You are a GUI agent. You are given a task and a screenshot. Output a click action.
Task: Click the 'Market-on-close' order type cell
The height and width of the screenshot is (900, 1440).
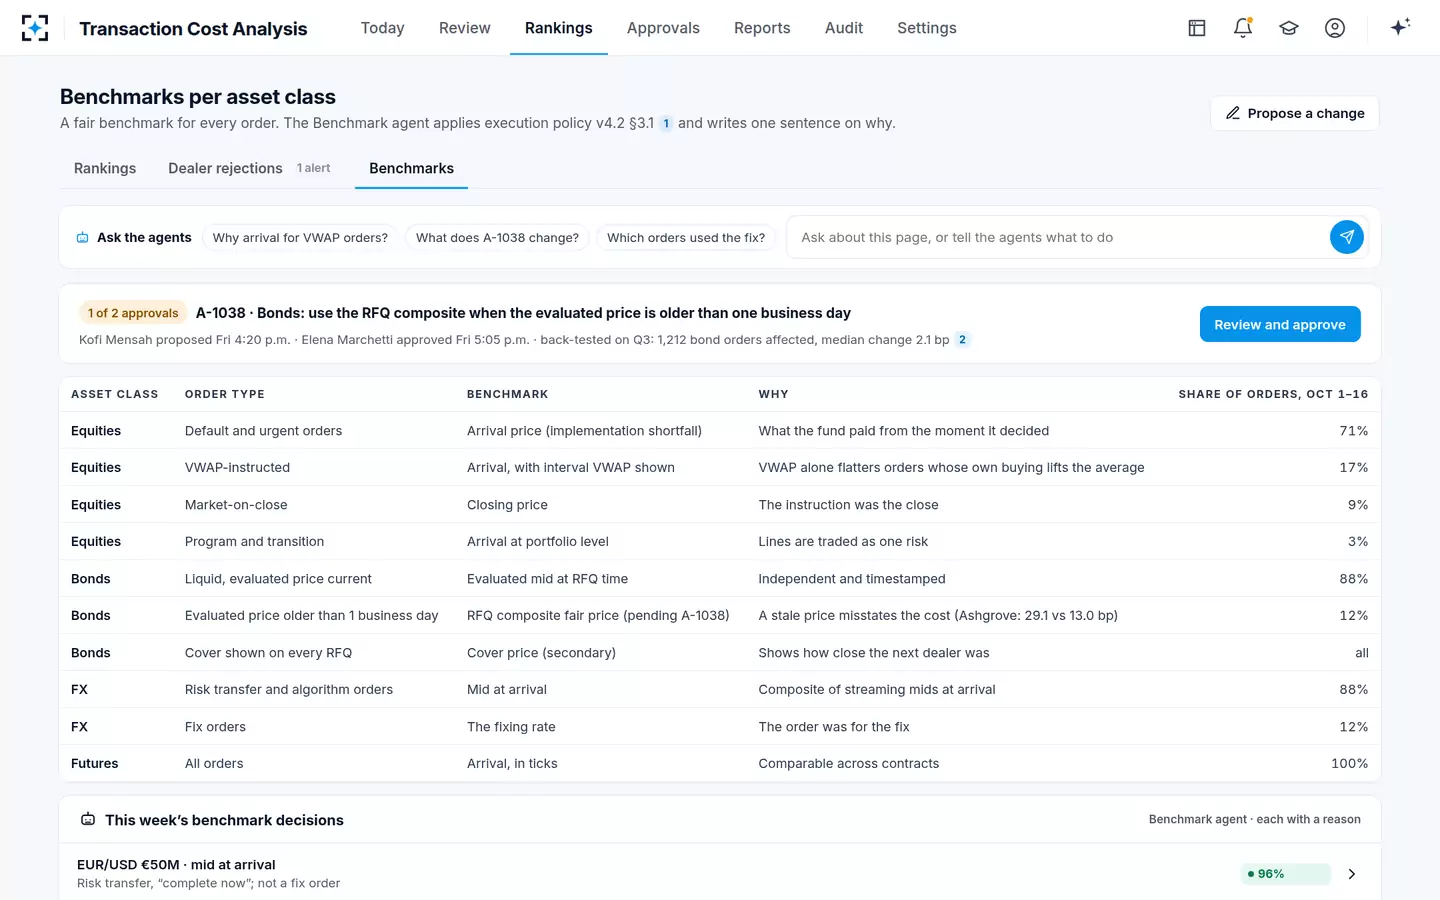tap(236, 505)
